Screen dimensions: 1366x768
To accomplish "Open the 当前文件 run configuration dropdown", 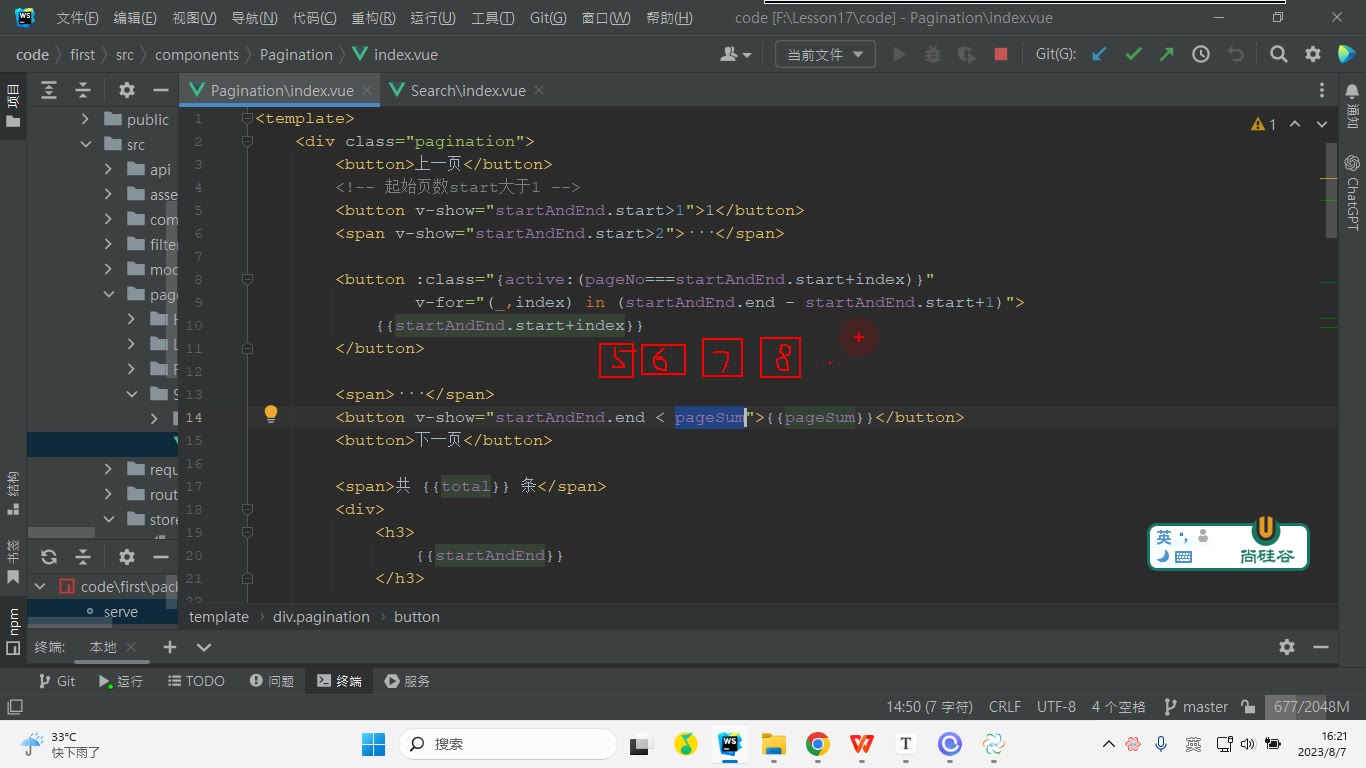I will click(x=825, y=55).
